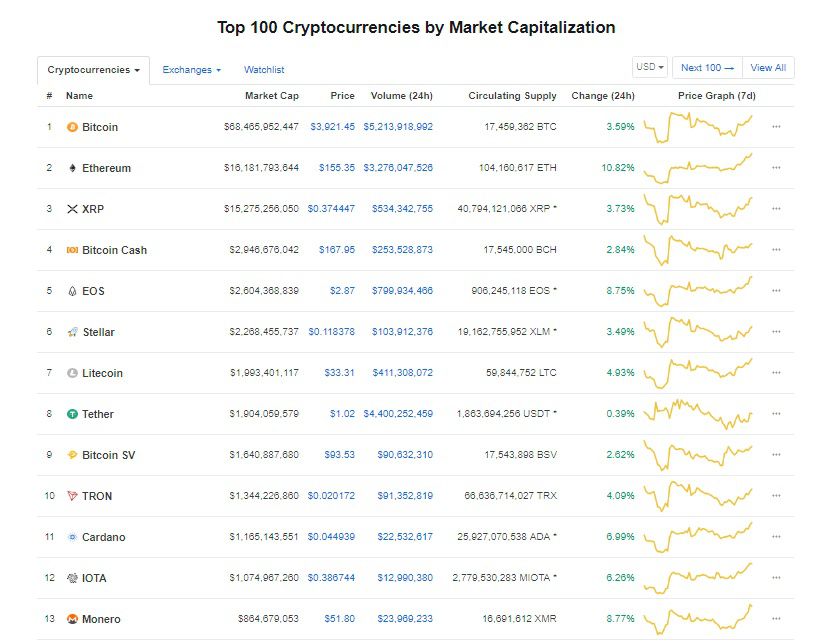Image resolution: width=840 pixels, height=641 pixels.
Task: Open the ellipsis options for the Litecoin row
Action: [x=776, y=373]
